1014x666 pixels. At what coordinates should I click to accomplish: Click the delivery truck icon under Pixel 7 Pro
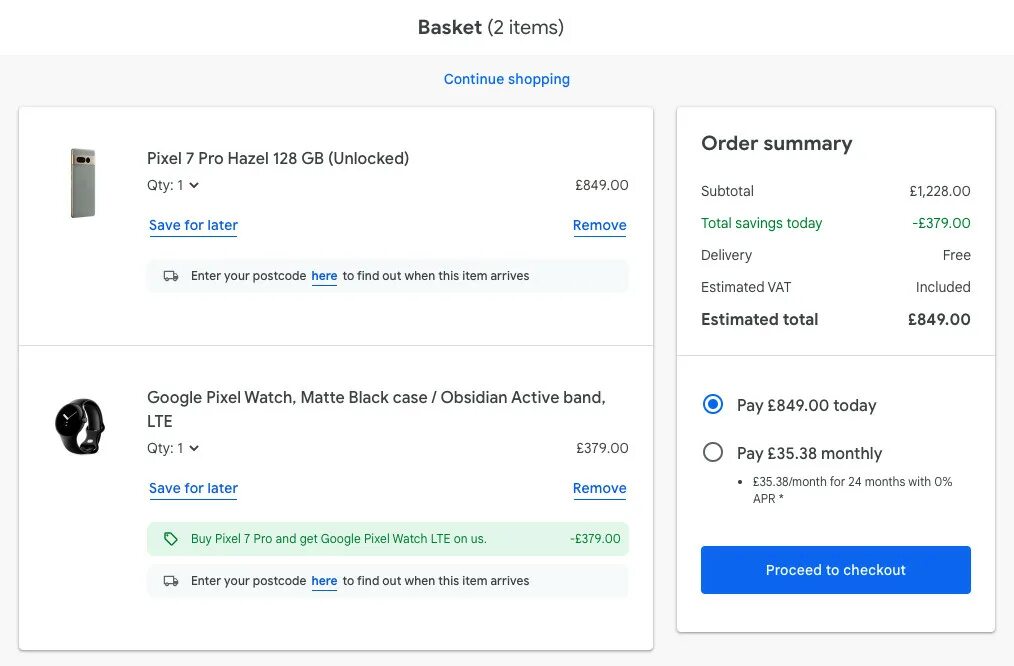pyautogui.click(x=171, y=276)
